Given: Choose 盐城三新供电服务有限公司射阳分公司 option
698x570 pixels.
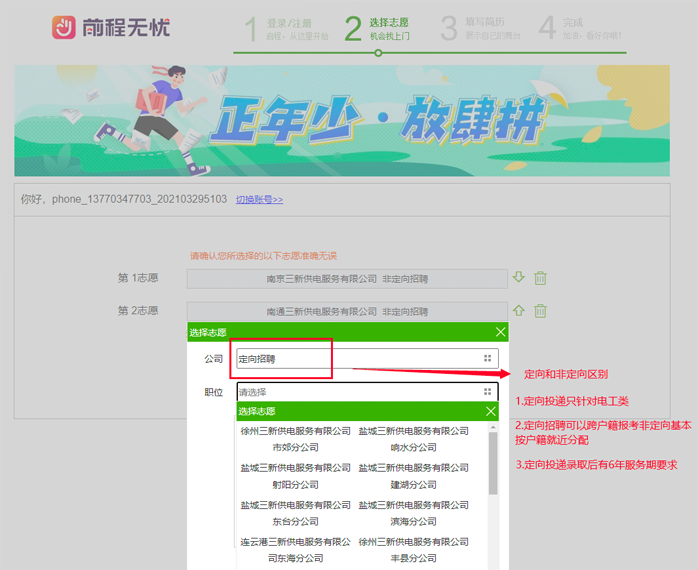Looking at the screenshot, I should pyautogui.click(x=295, y=475).
